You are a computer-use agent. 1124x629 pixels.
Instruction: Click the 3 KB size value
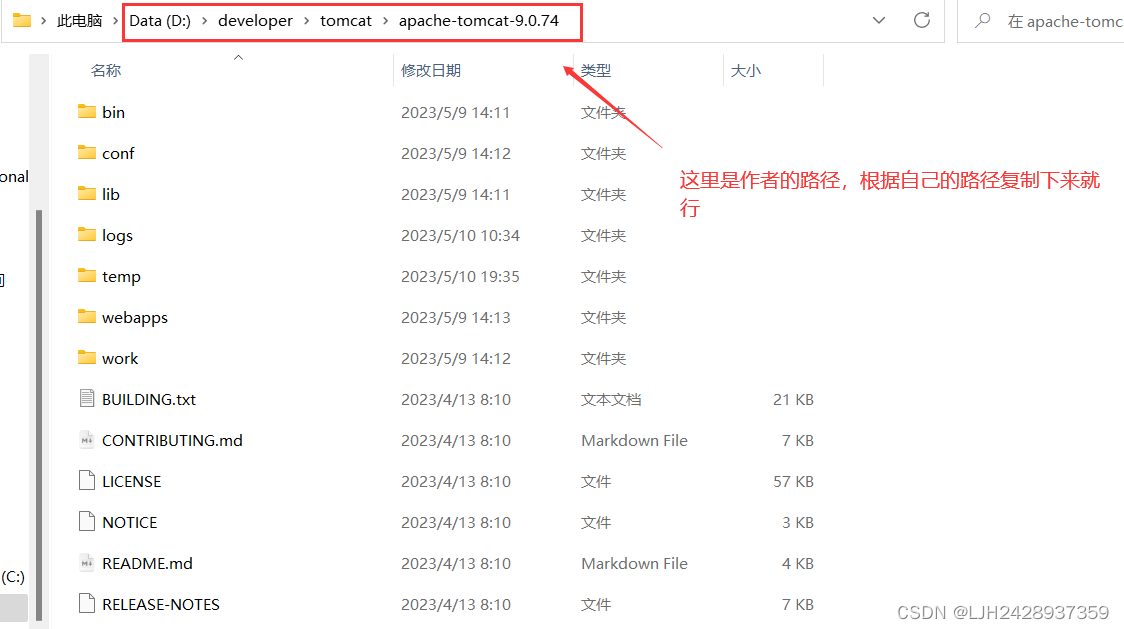[x=798, y=522]
